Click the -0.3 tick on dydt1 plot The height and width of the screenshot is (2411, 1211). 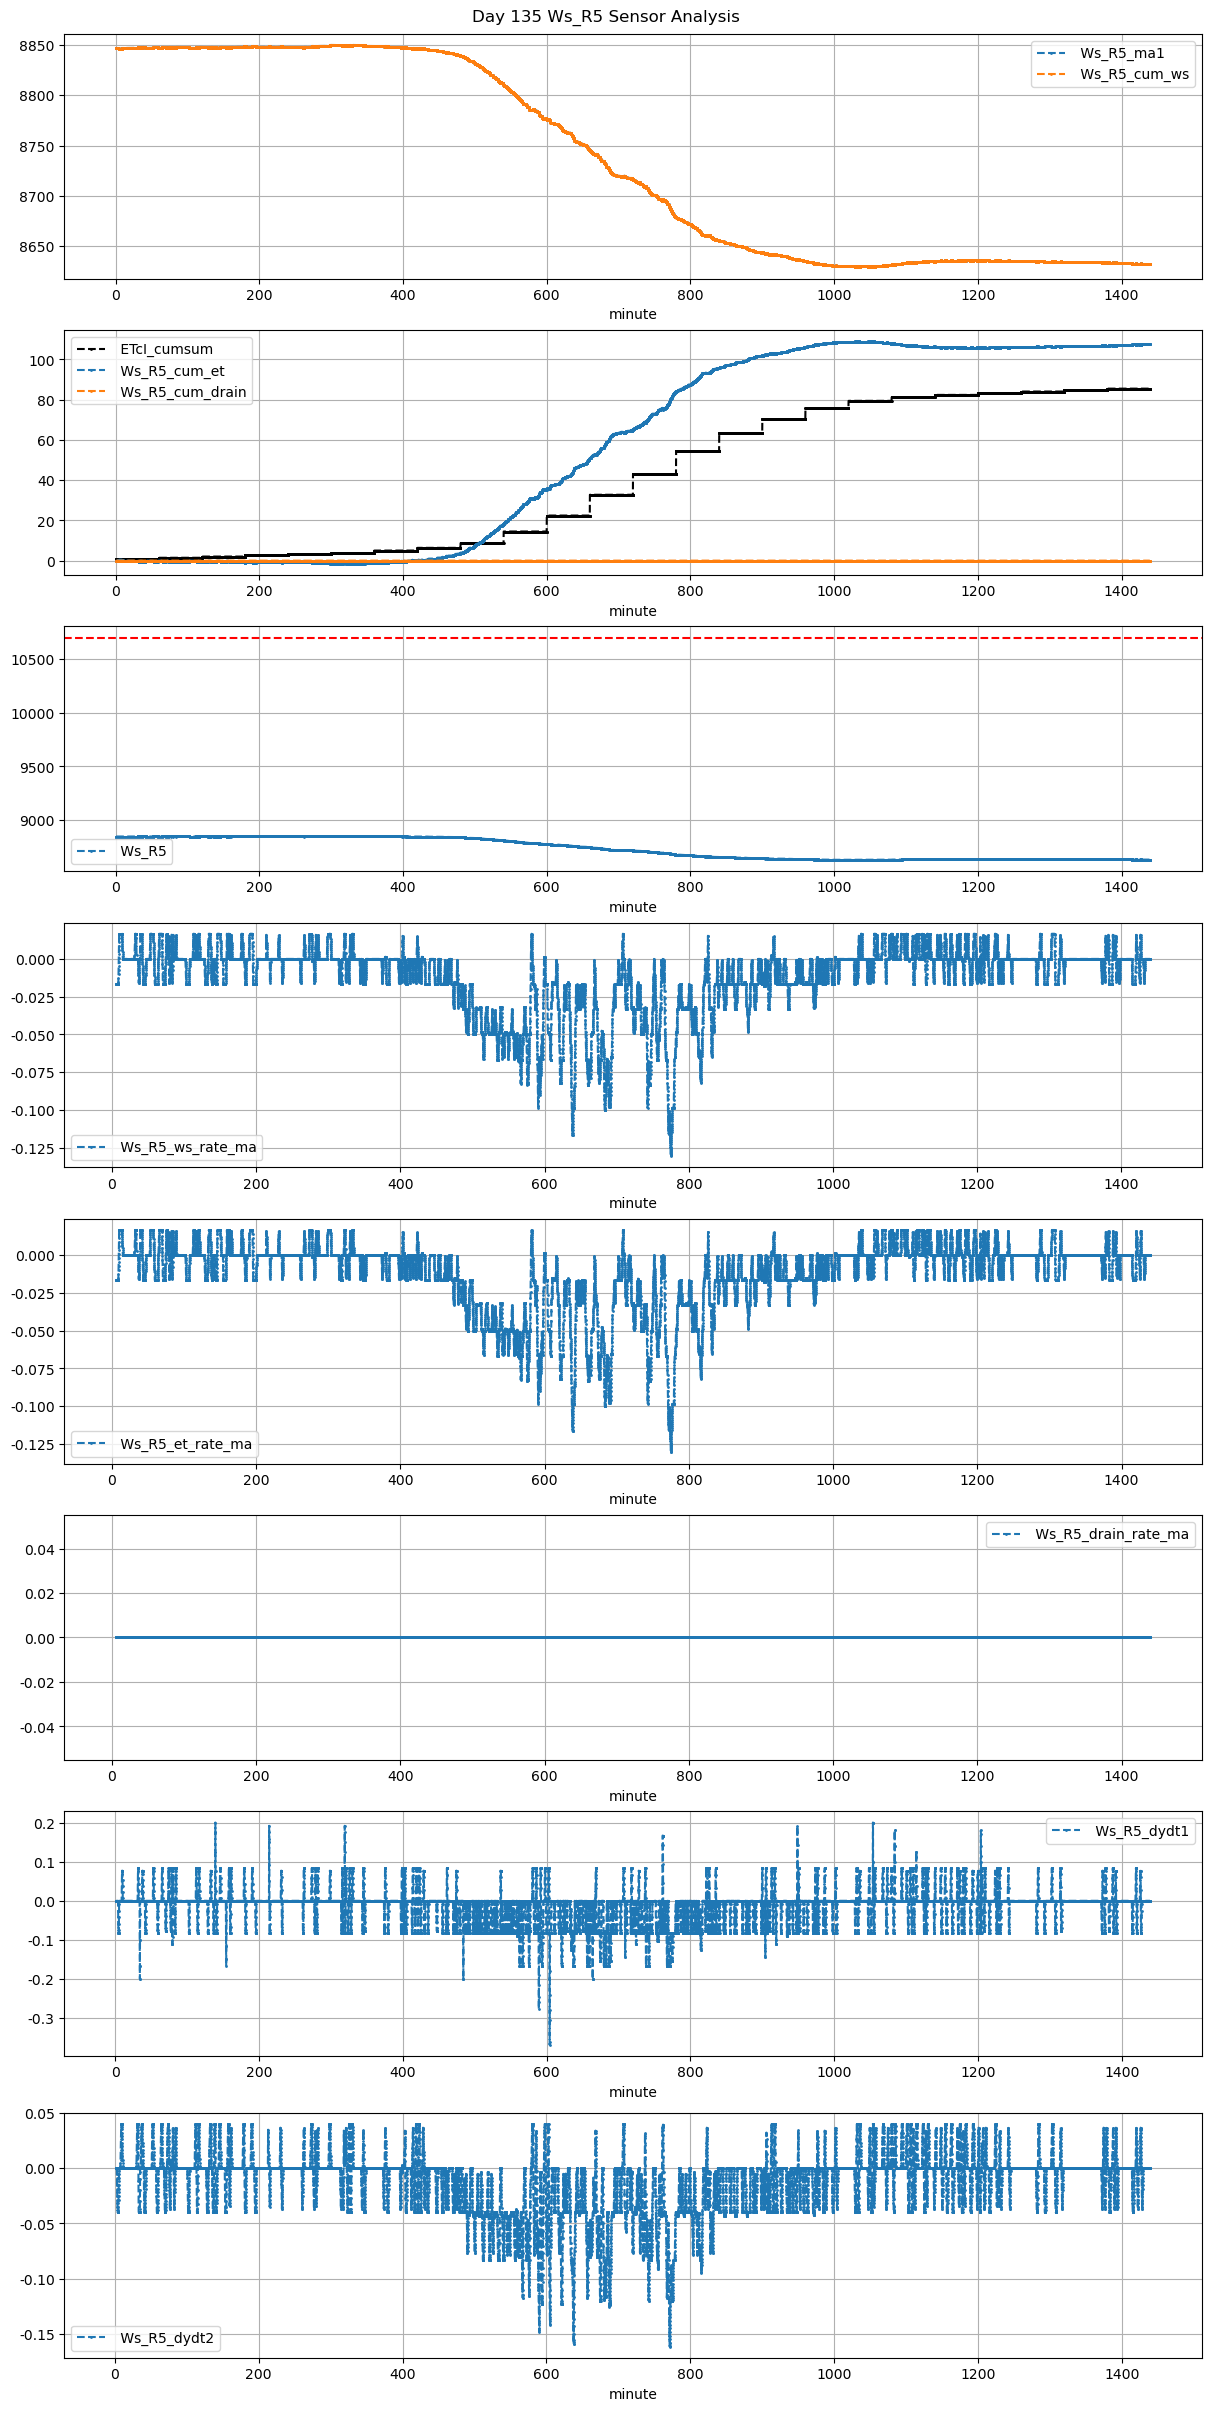point(41,2019)
